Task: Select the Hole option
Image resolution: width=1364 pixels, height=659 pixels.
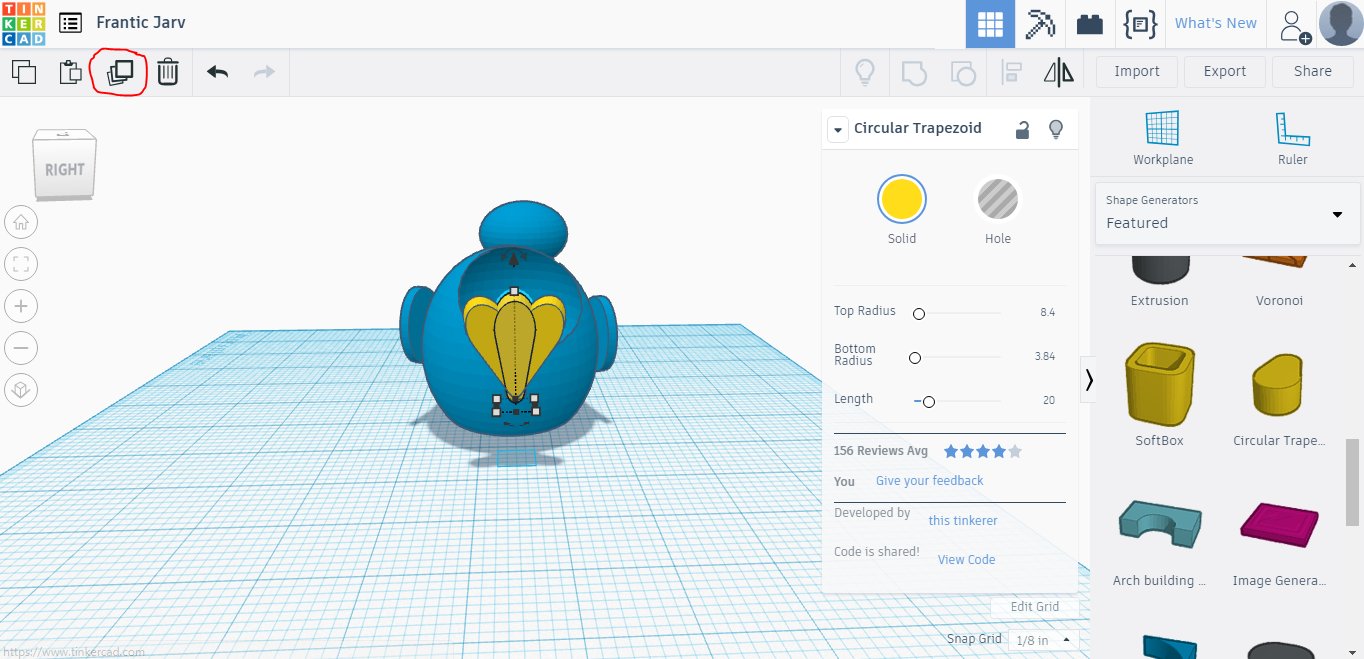Action: point(997,199)
